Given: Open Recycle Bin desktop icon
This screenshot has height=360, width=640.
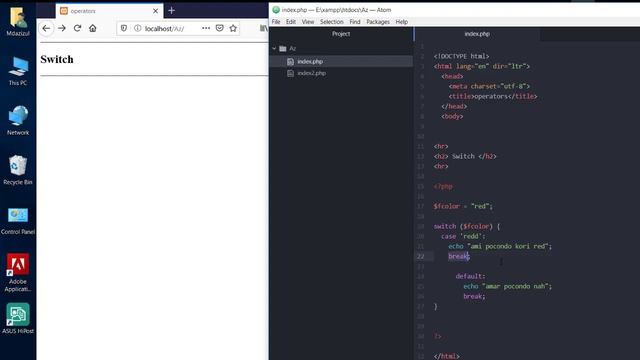Looking at the screenshot, I should click(x=18, y=170).
